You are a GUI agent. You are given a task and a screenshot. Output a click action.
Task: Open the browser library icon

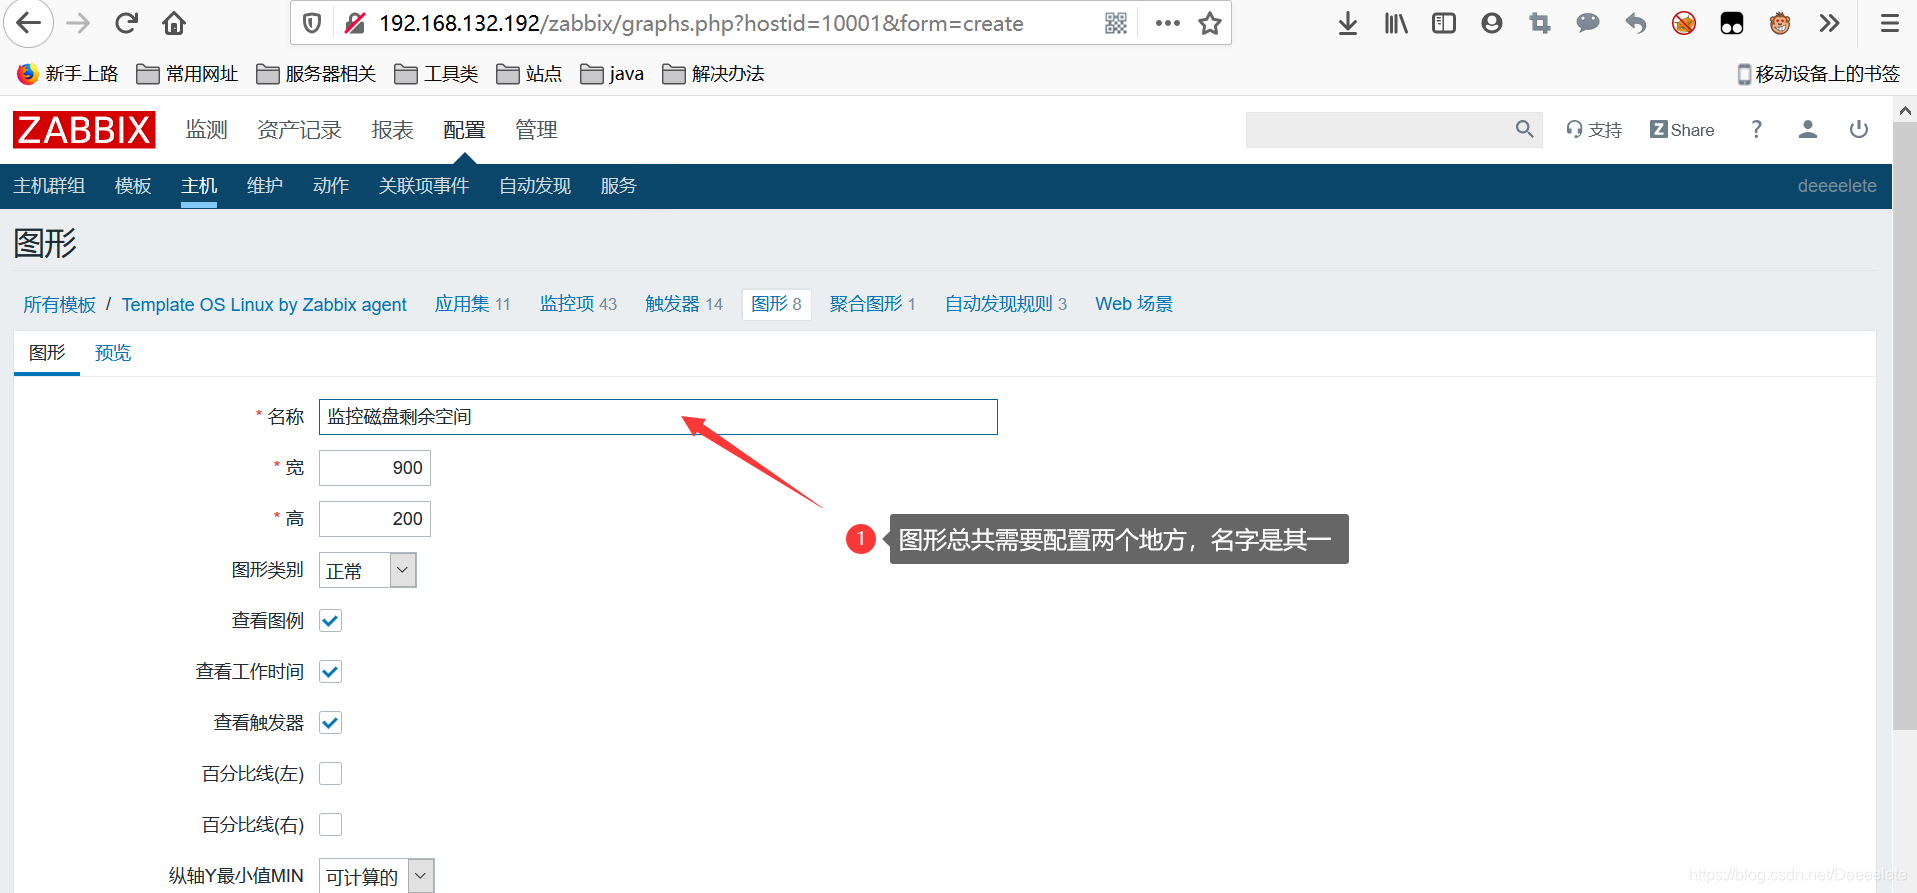click(x=1396, y=23)
